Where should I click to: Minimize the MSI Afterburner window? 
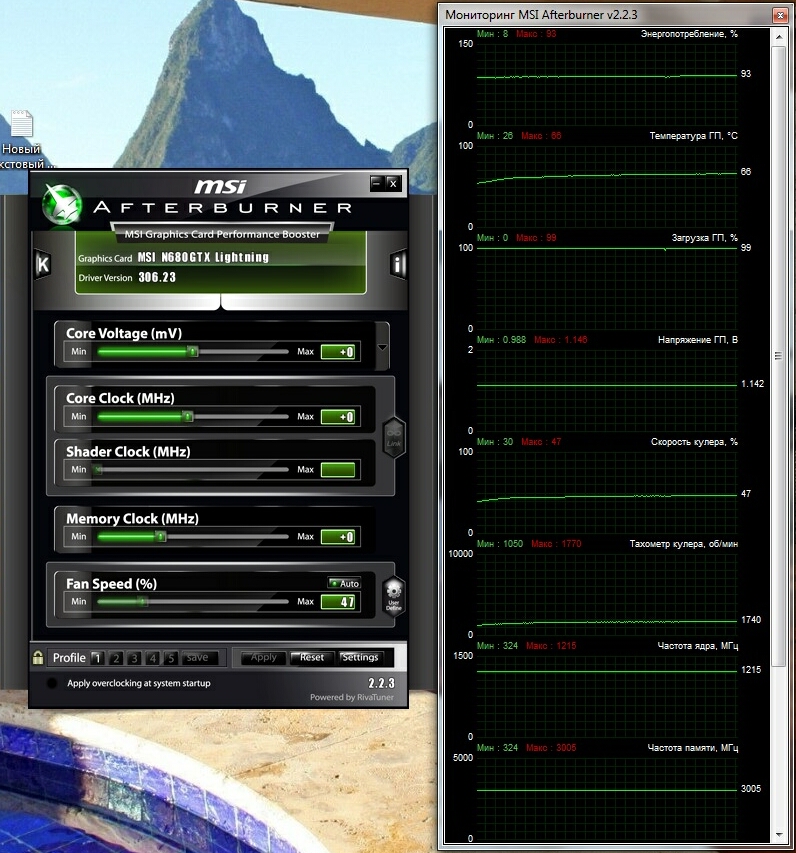(x=377, y=183)
